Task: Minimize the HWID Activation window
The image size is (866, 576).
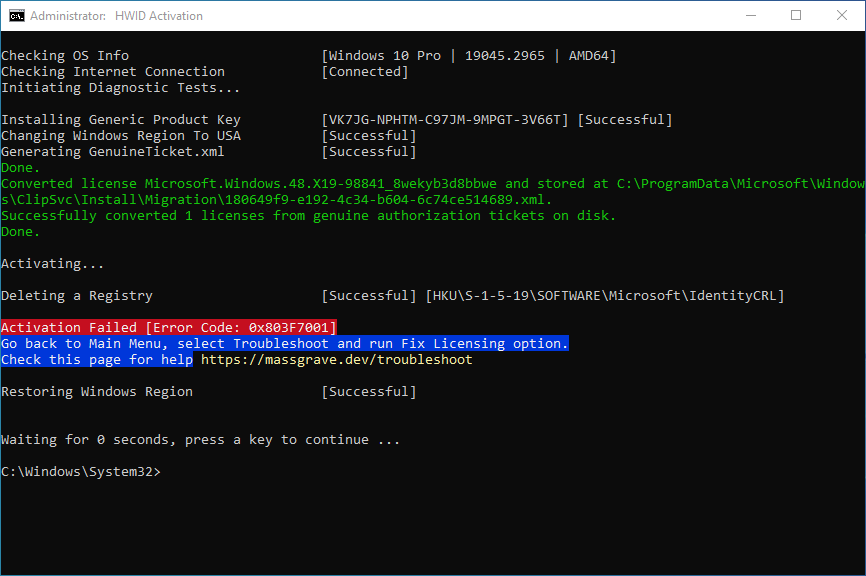Action: tap(751, 15)
